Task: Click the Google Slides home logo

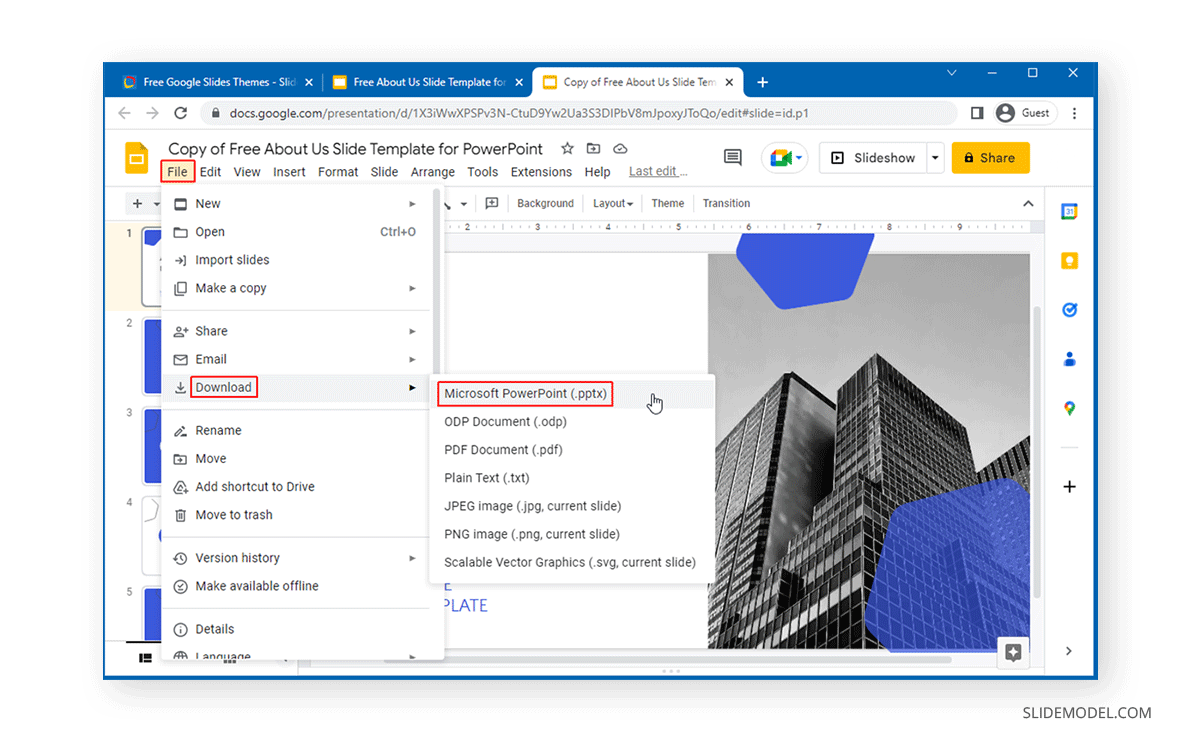Action: 137,159
